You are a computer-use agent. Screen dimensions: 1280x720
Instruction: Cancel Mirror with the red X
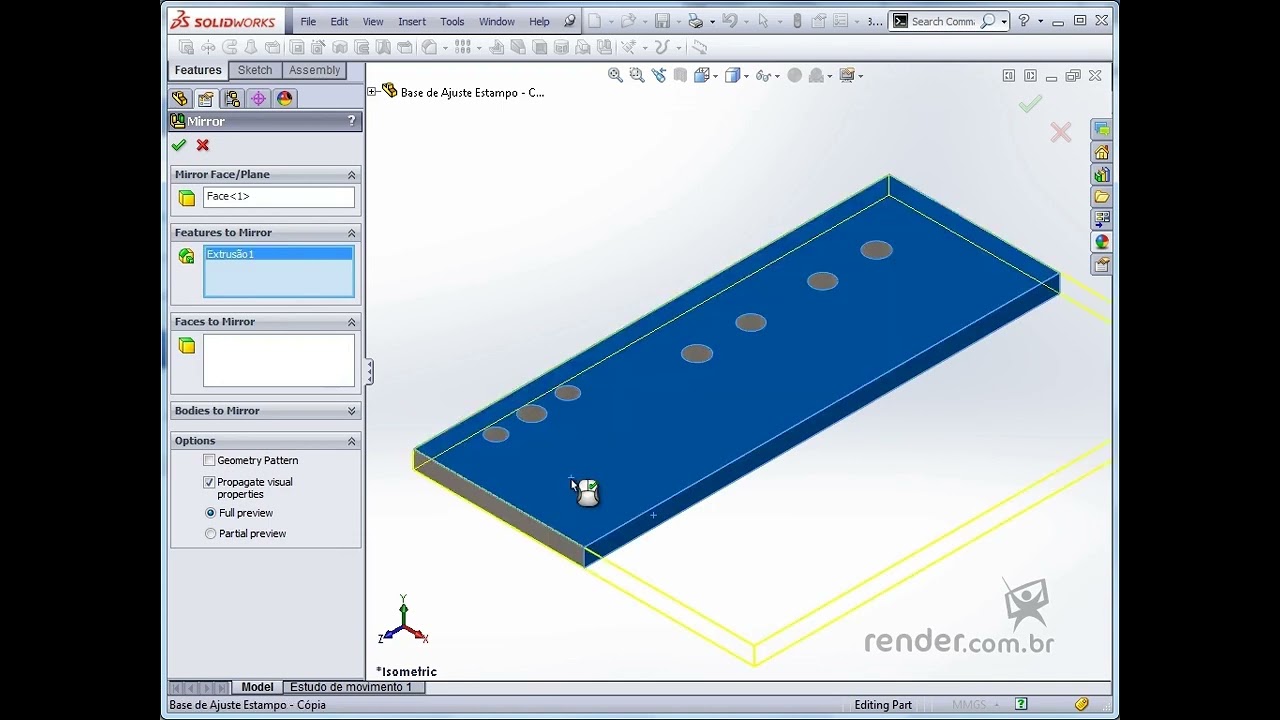point(203,145)
